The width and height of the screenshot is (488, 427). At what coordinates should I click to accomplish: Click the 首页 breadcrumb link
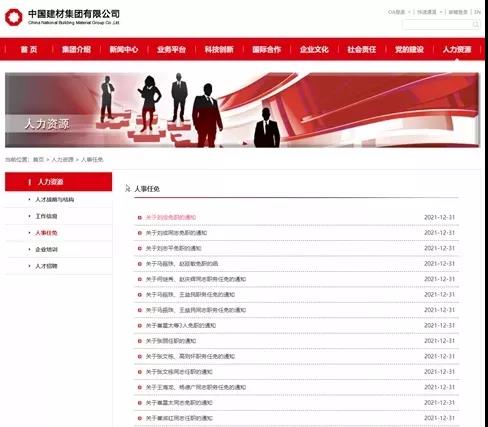click(38, 160)
